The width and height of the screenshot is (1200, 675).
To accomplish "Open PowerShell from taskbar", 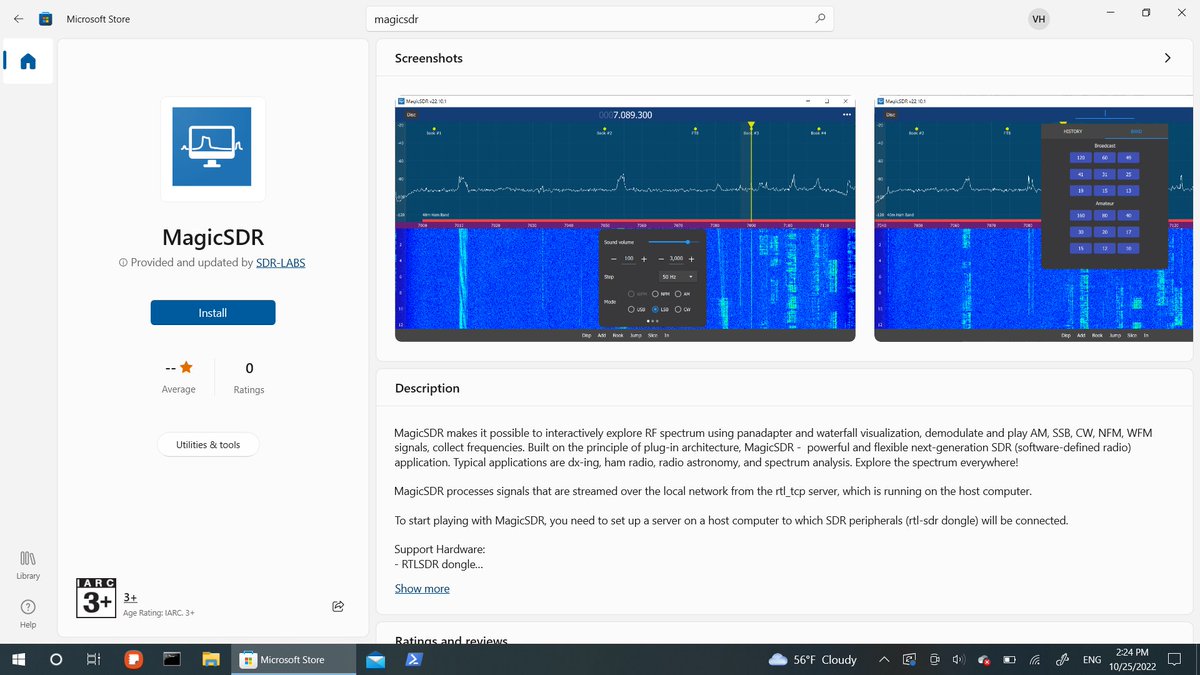I will [x=413, y=660].
